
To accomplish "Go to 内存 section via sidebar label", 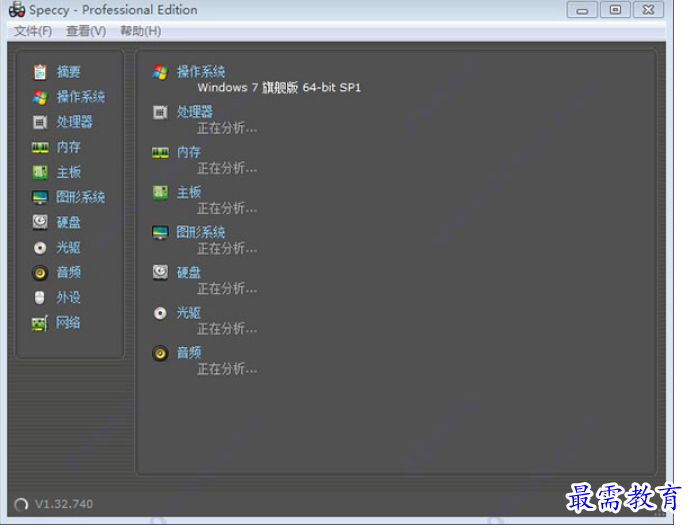I will point(69,147).
